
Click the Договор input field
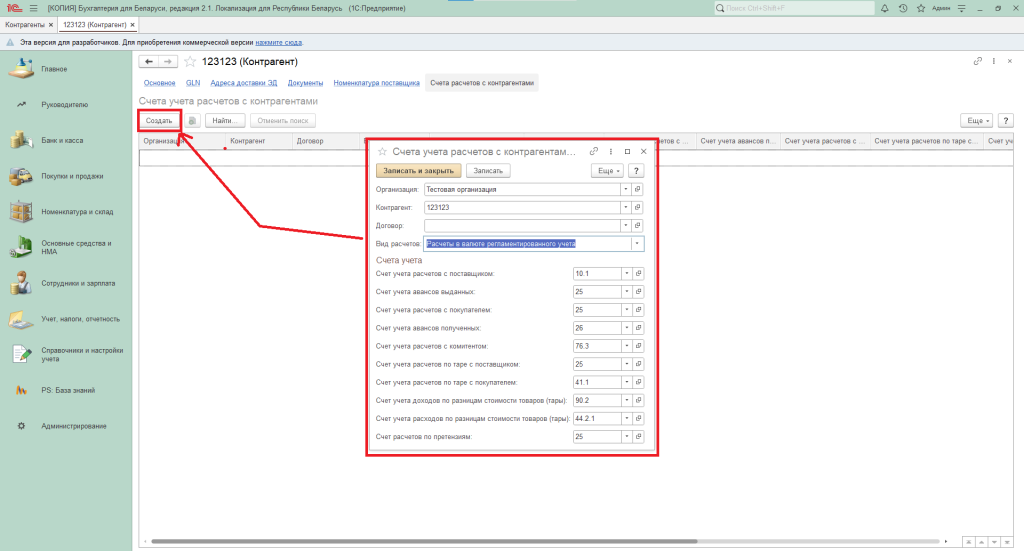coord(520,225)
